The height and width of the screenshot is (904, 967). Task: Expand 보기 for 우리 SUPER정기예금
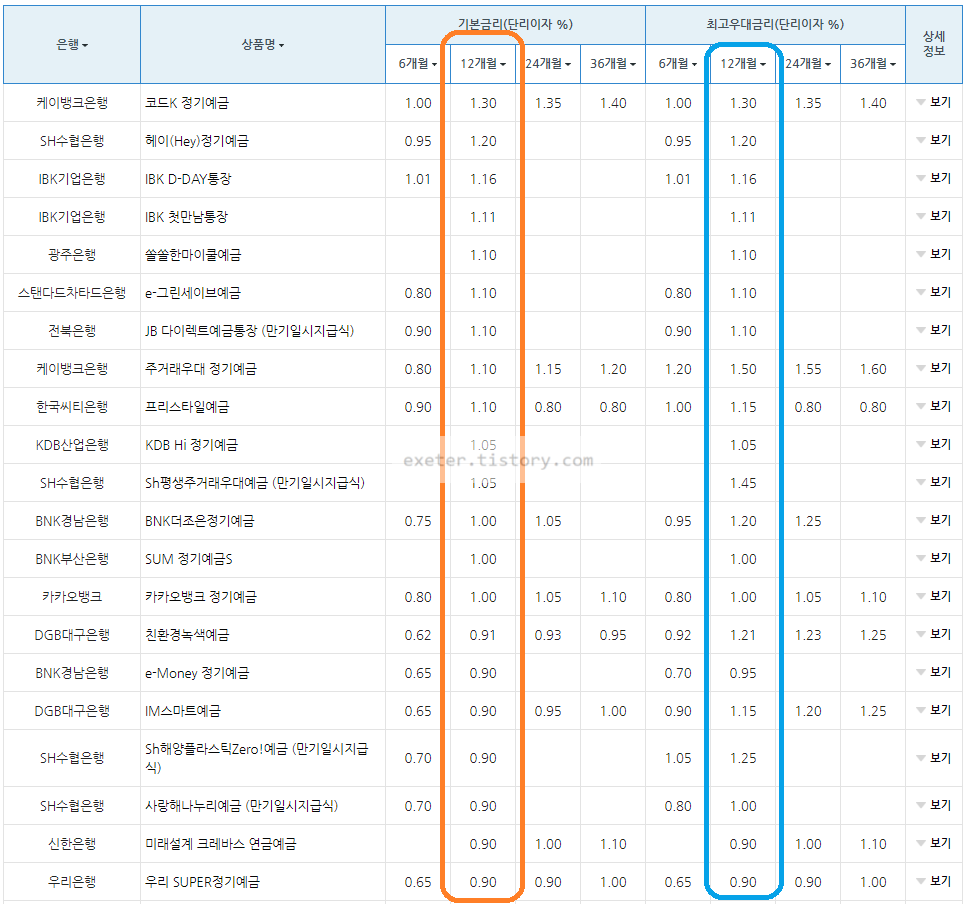[x=934, y=882]
